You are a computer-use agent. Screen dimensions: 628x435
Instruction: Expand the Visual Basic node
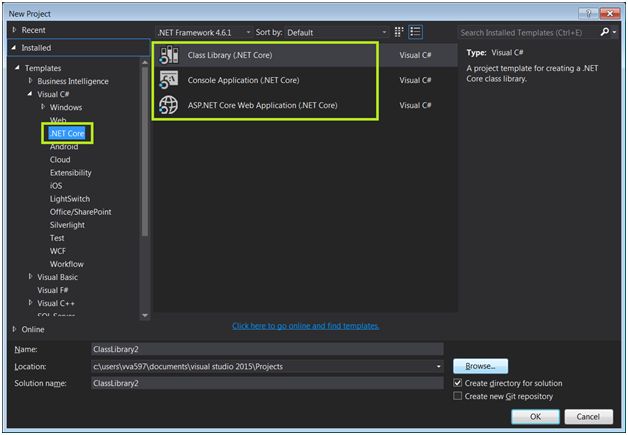(x=30, y=276)
